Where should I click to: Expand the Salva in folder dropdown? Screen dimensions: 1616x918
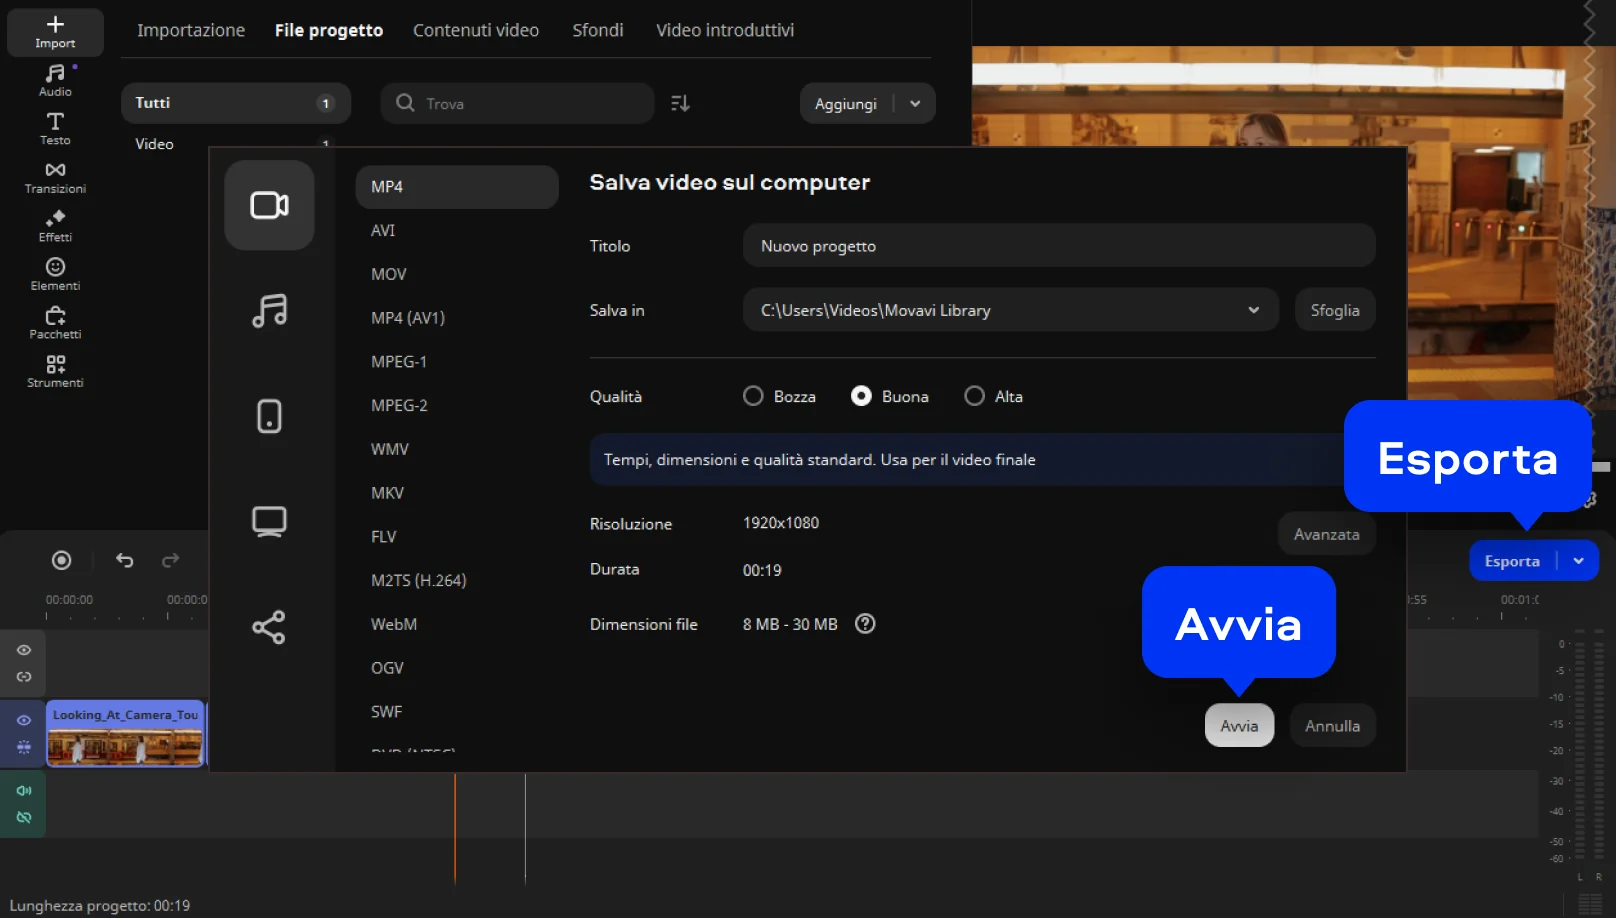1253,310
